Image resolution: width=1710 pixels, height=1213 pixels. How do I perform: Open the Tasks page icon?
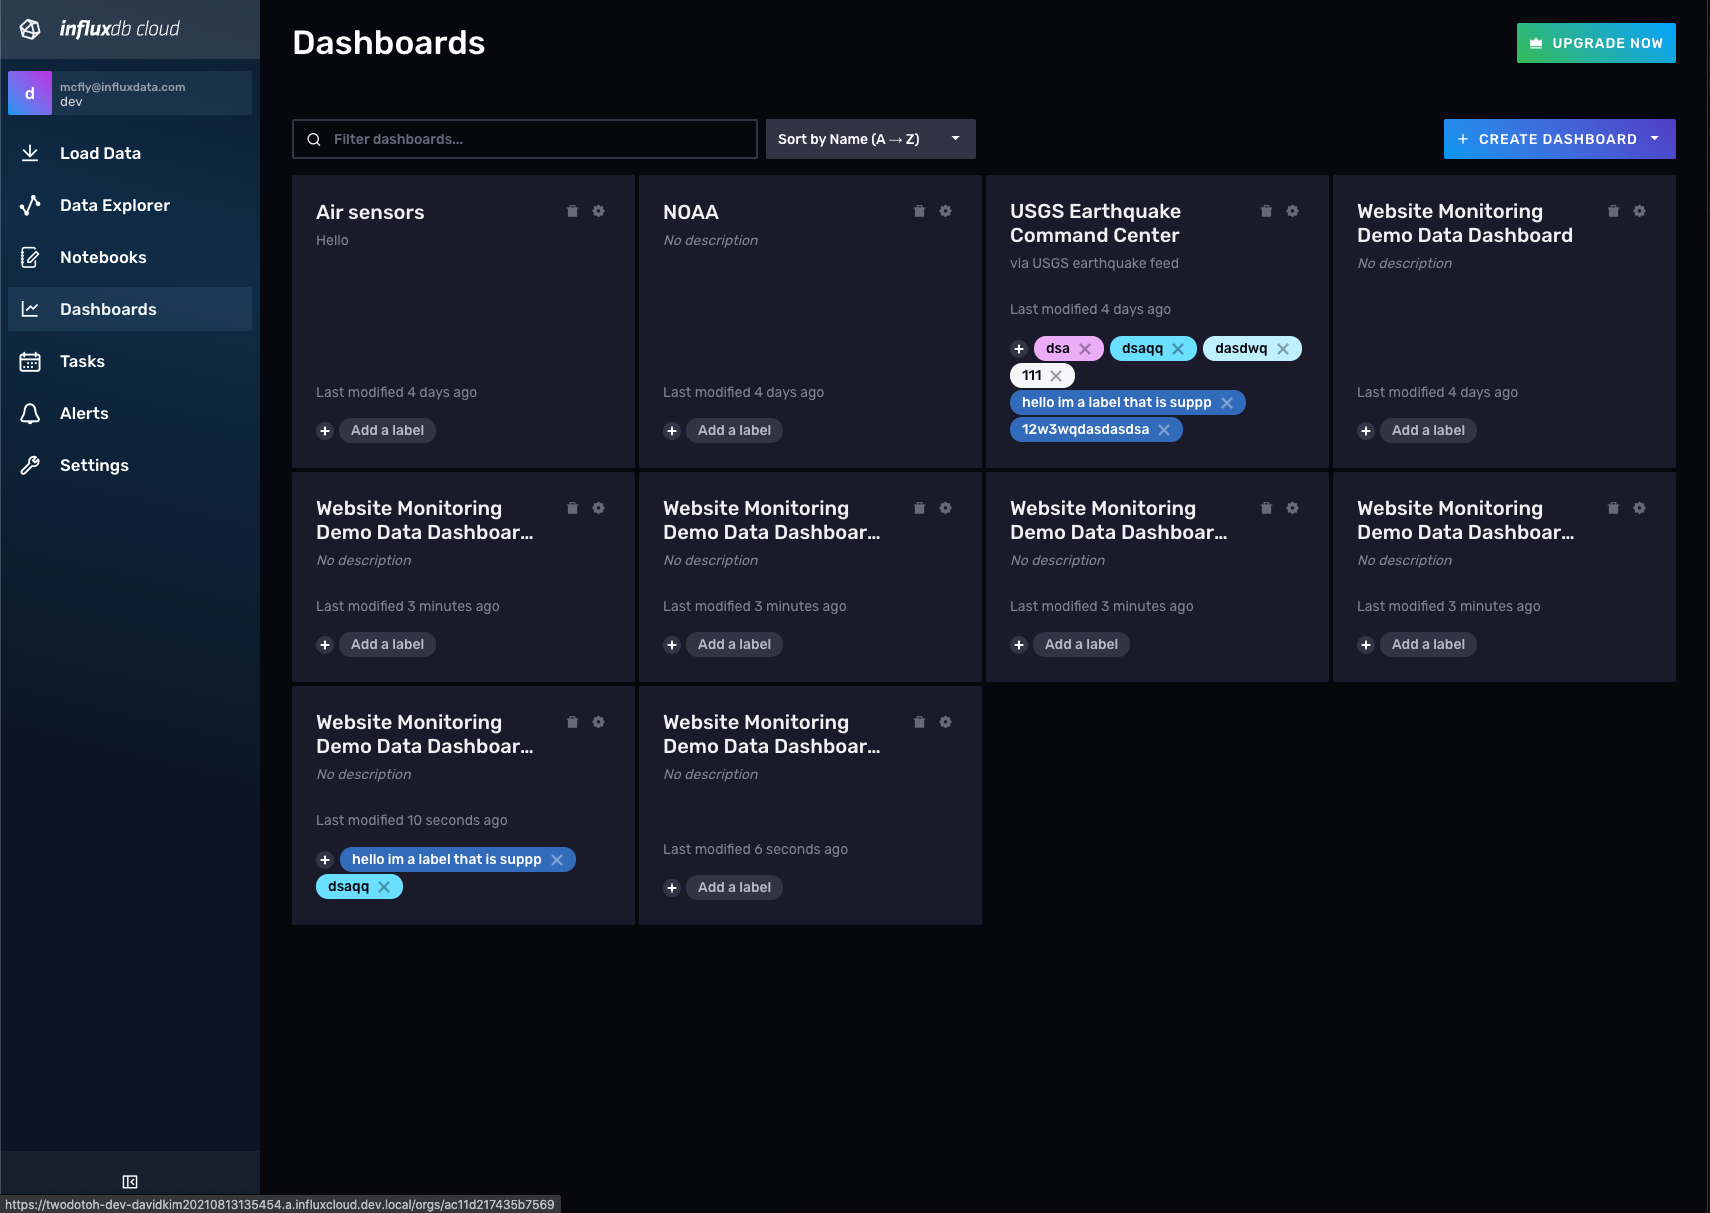[x=30, y=361]
